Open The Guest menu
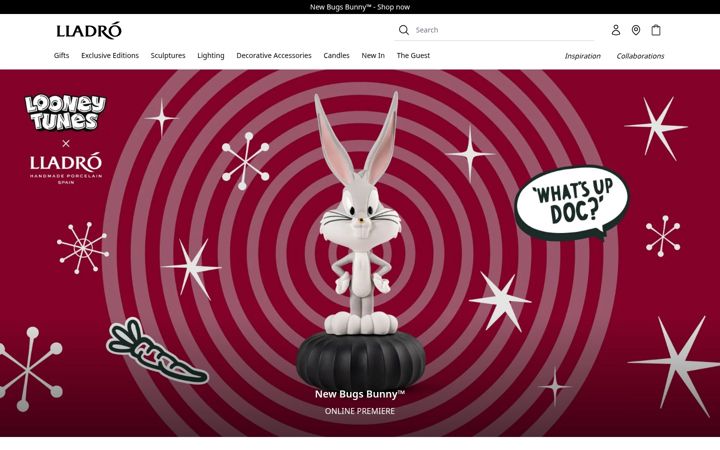Screen dimensions: 720x450 [413, 56]
